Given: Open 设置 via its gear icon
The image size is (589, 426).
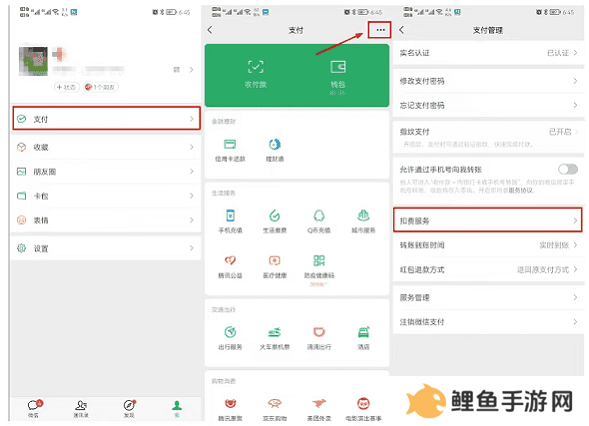Looking at the screenshot, I should click(x=22, y=248).
